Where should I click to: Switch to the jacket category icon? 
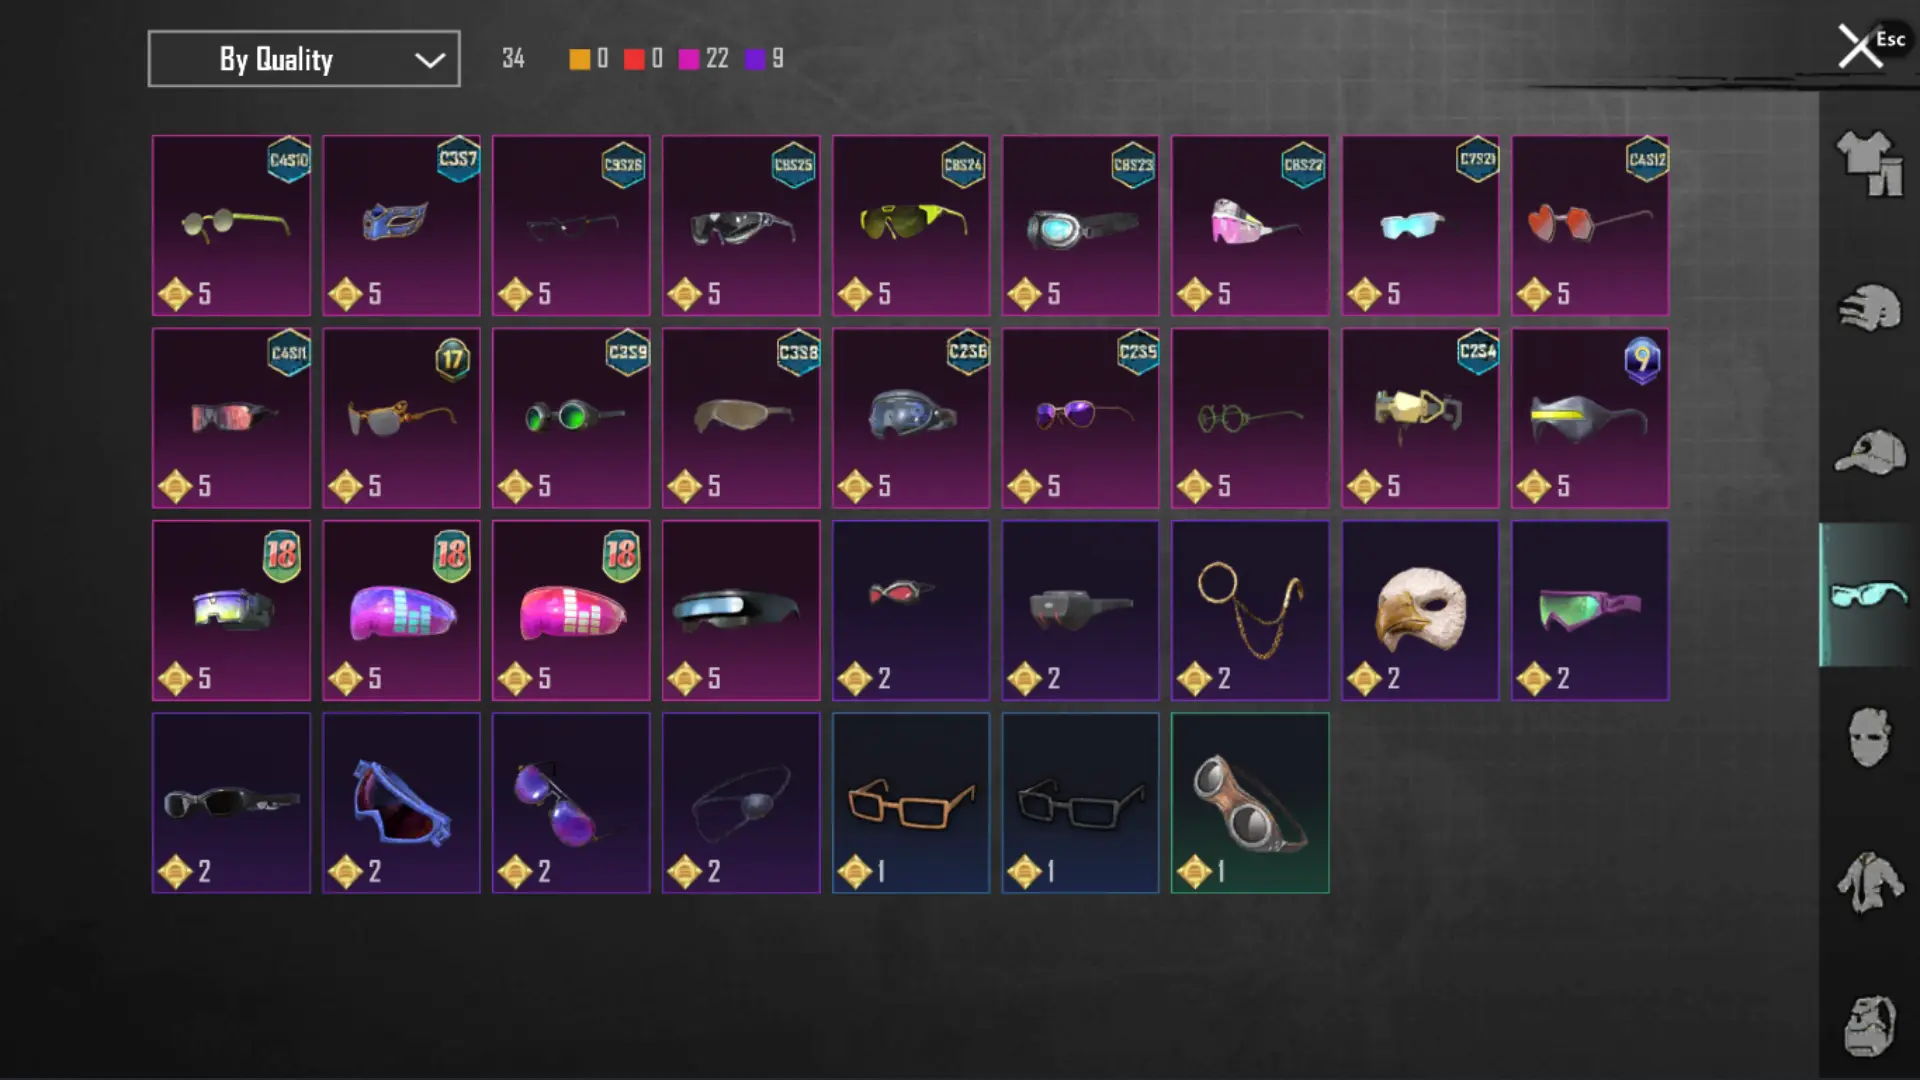(1868, 882)
